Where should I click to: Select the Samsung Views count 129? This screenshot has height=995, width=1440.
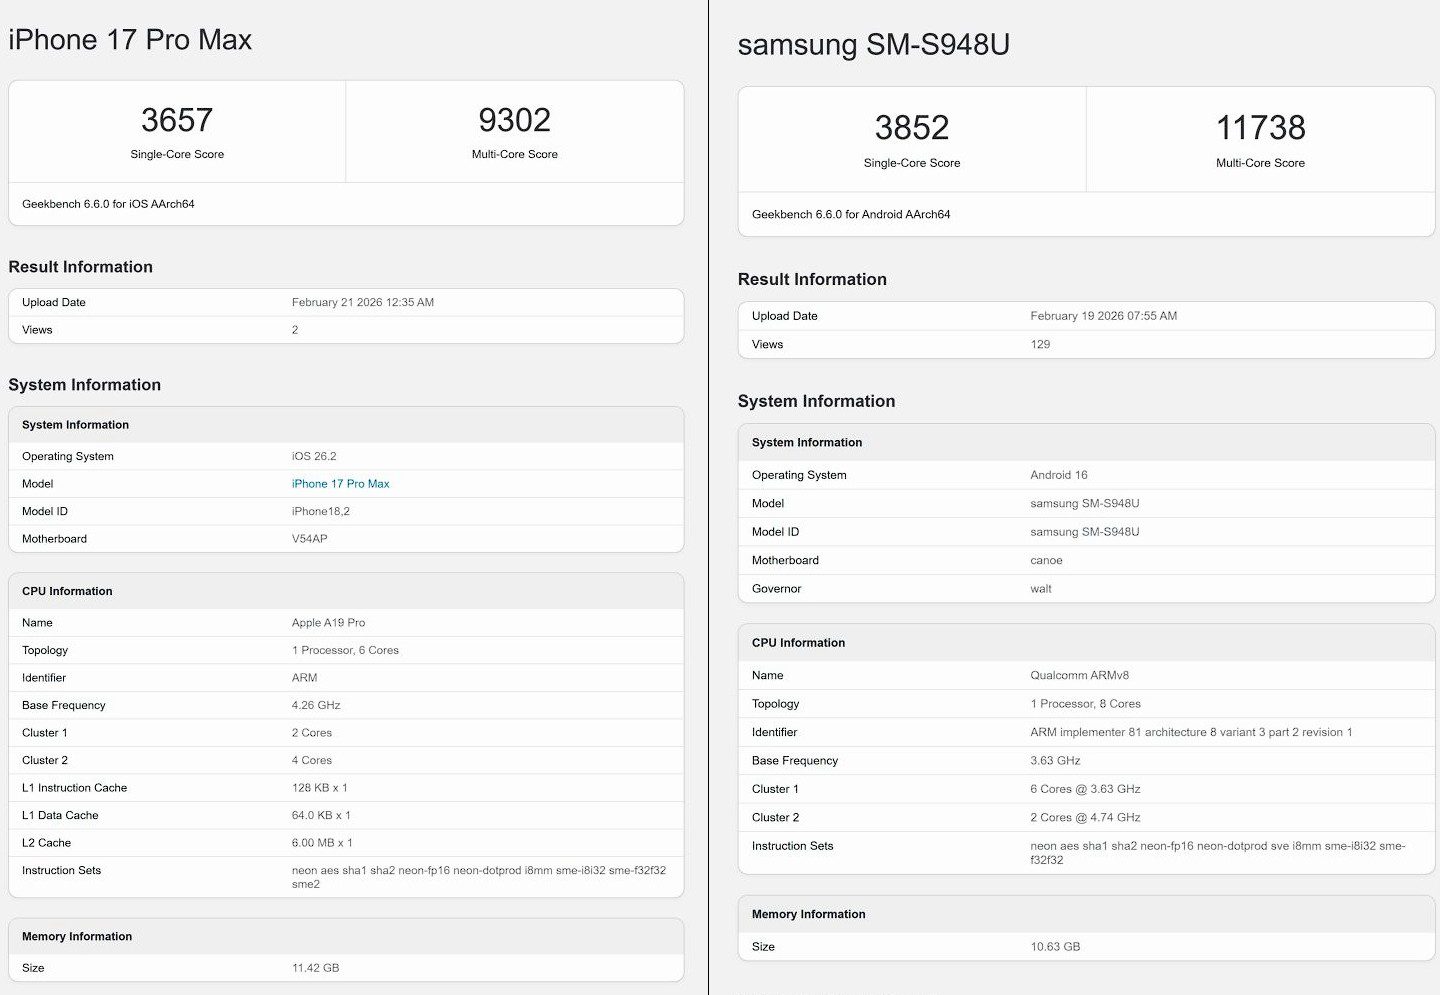pos(1040,344)
